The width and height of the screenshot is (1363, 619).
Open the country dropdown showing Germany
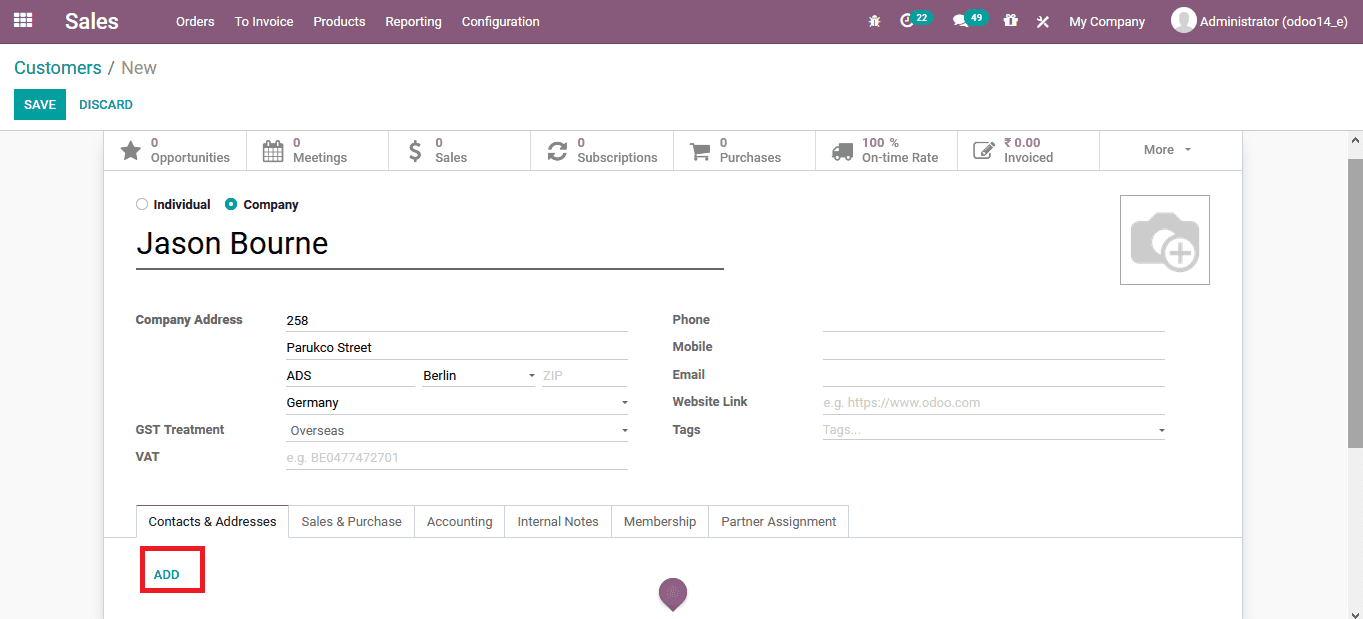(x=457, y=403)
